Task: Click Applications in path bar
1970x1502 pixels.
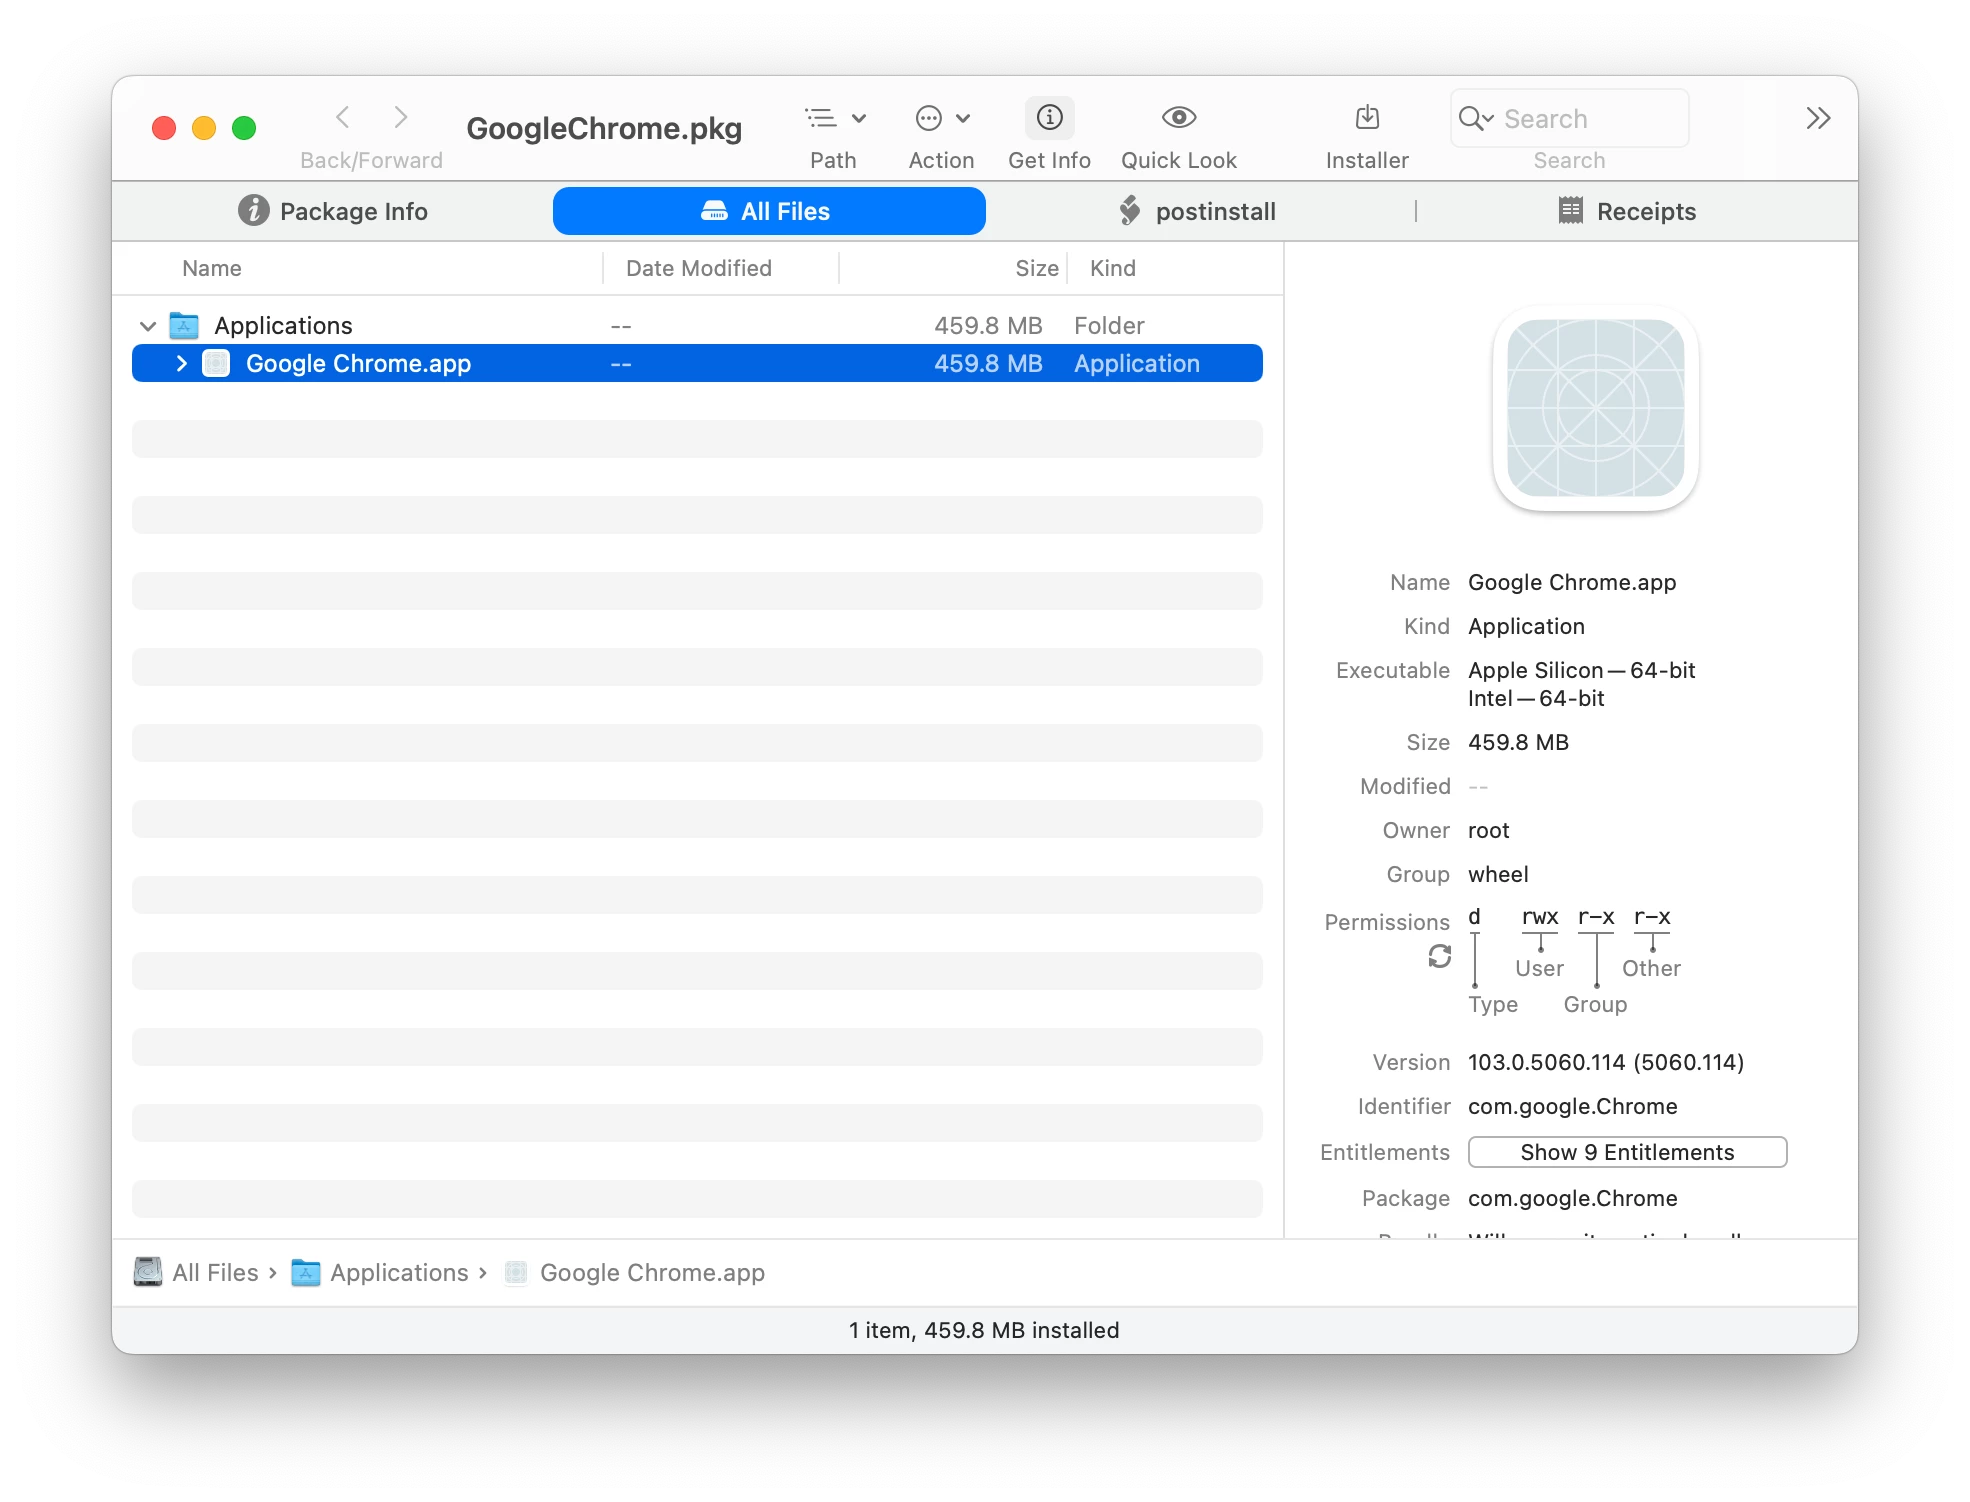Action: click(x=399, y=1273)
